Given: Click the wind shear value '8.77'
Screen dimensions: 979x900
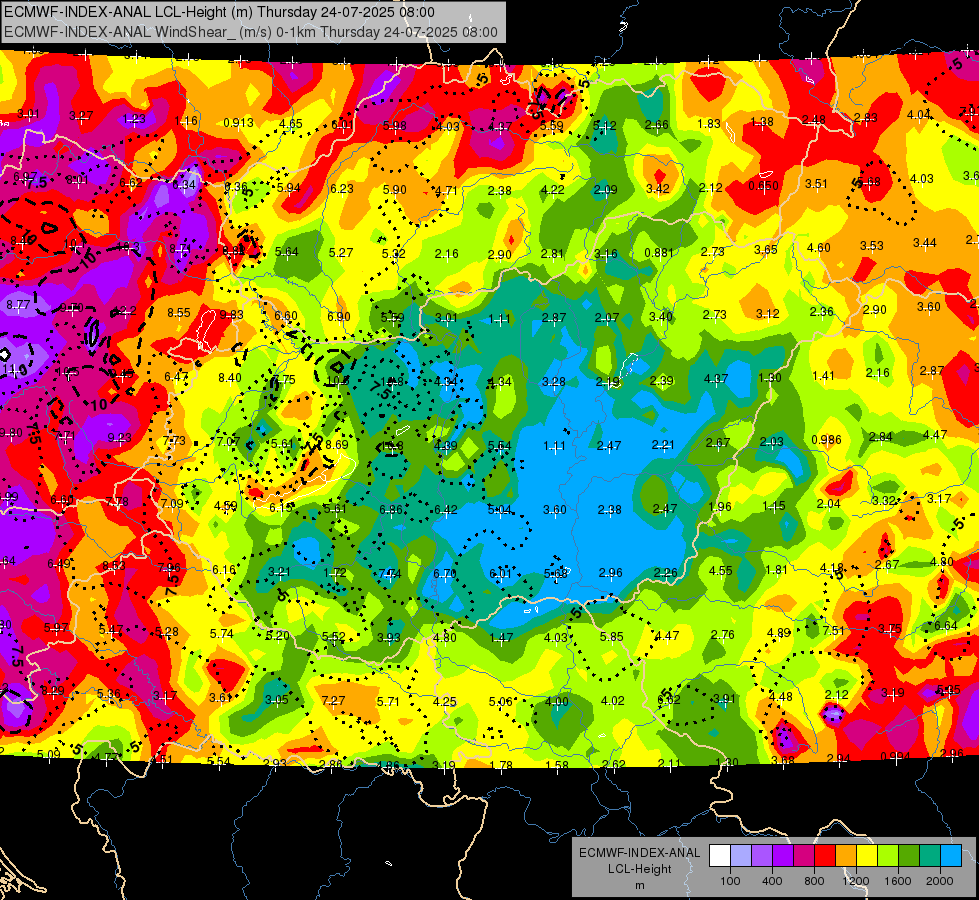Looking at the screenshot, I should point(18,305).
